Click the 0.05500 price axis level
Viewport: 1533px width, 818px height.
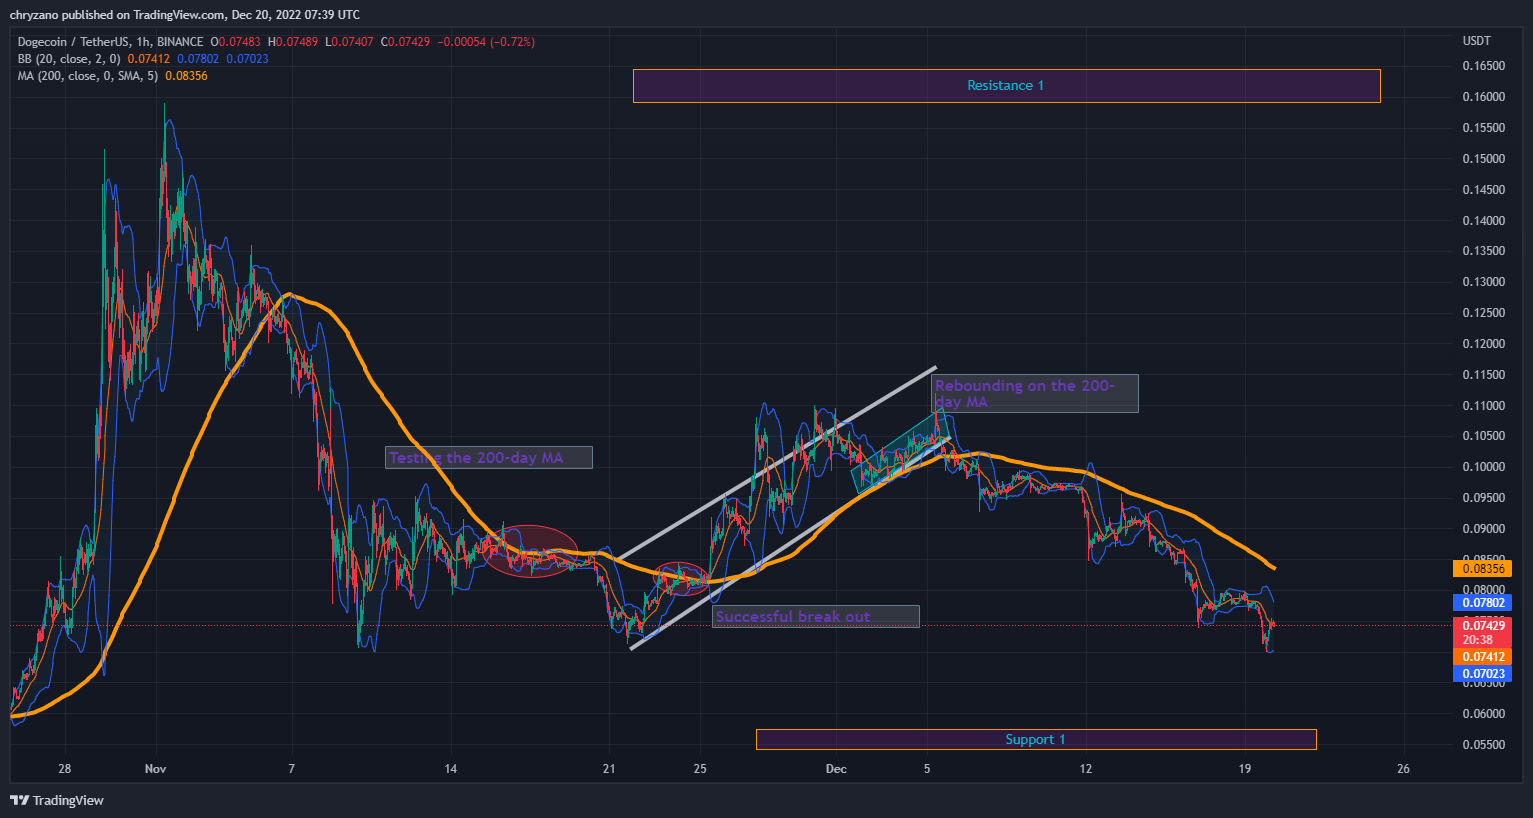tap(1483, 745)
